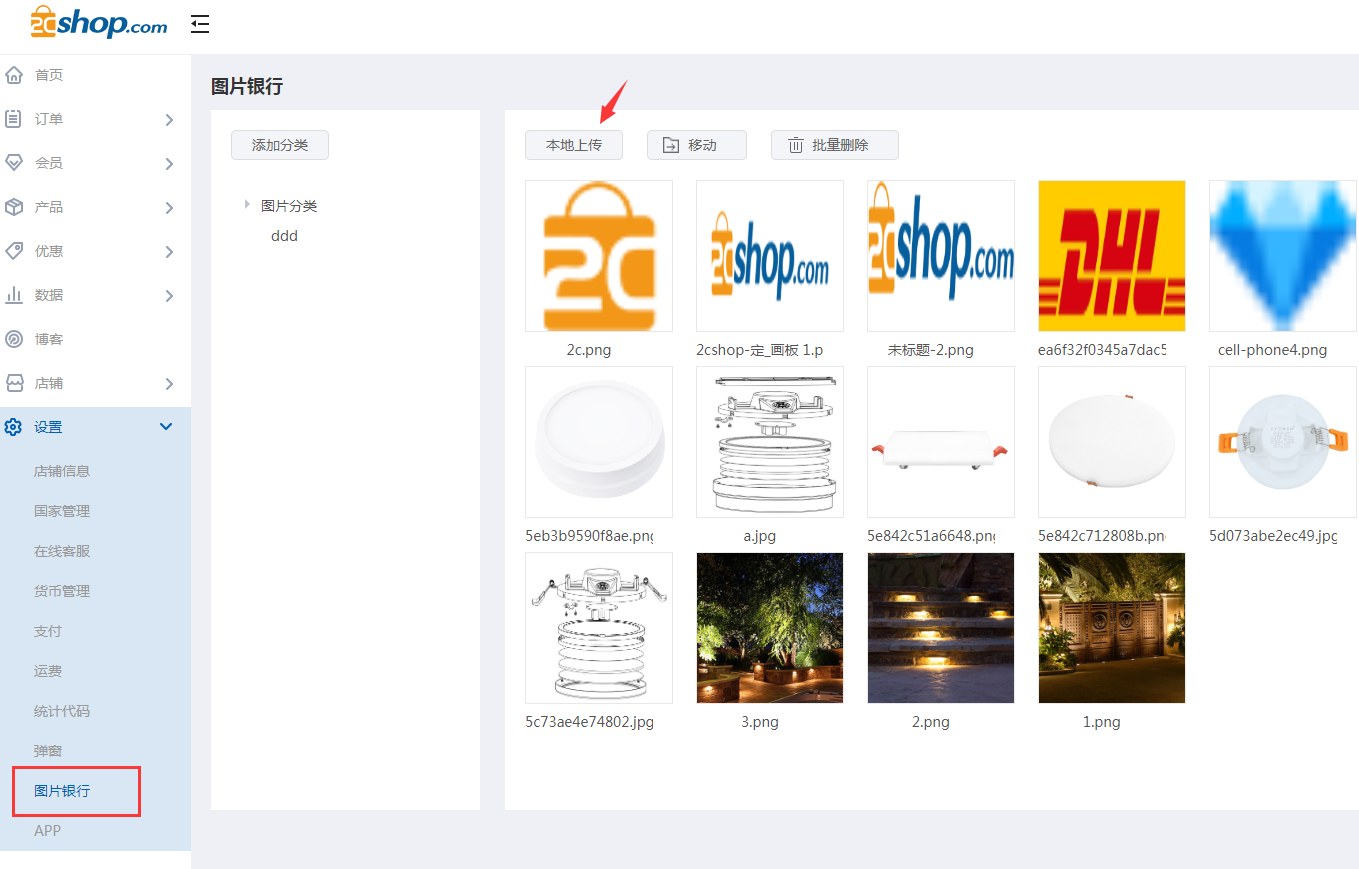Open 统计代码 settings page

62,711
